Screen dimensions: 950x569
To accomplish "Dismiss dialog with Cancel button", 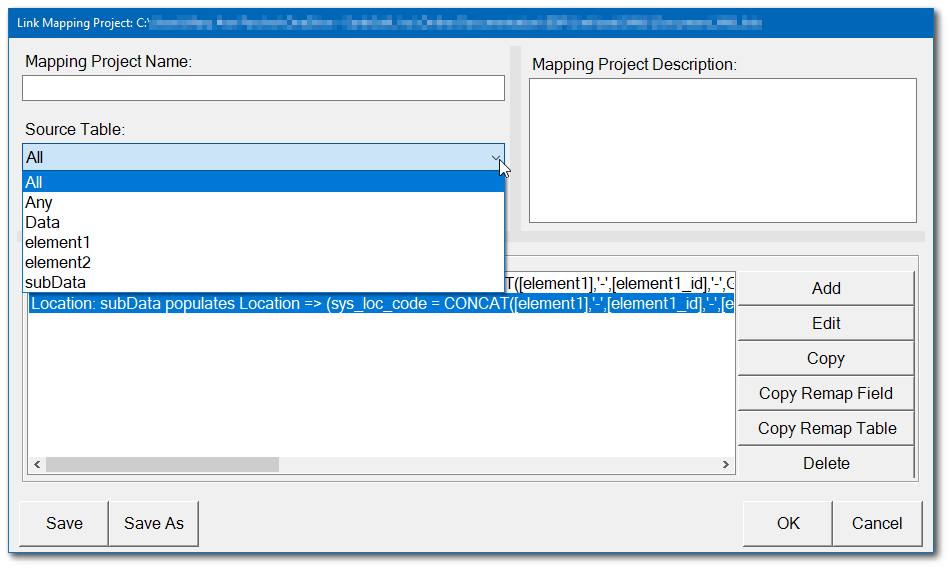I will 877,524.
